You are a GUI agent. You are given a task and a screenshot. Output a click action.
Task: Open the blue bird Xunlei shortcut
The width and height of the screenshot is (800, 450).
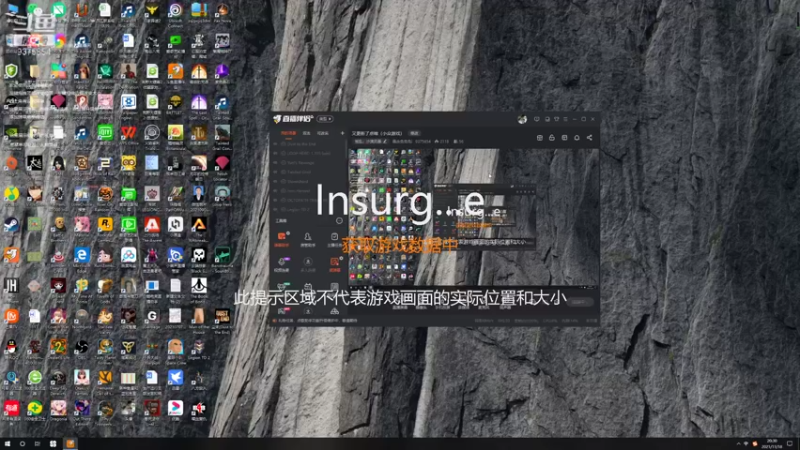pos(176,378)
